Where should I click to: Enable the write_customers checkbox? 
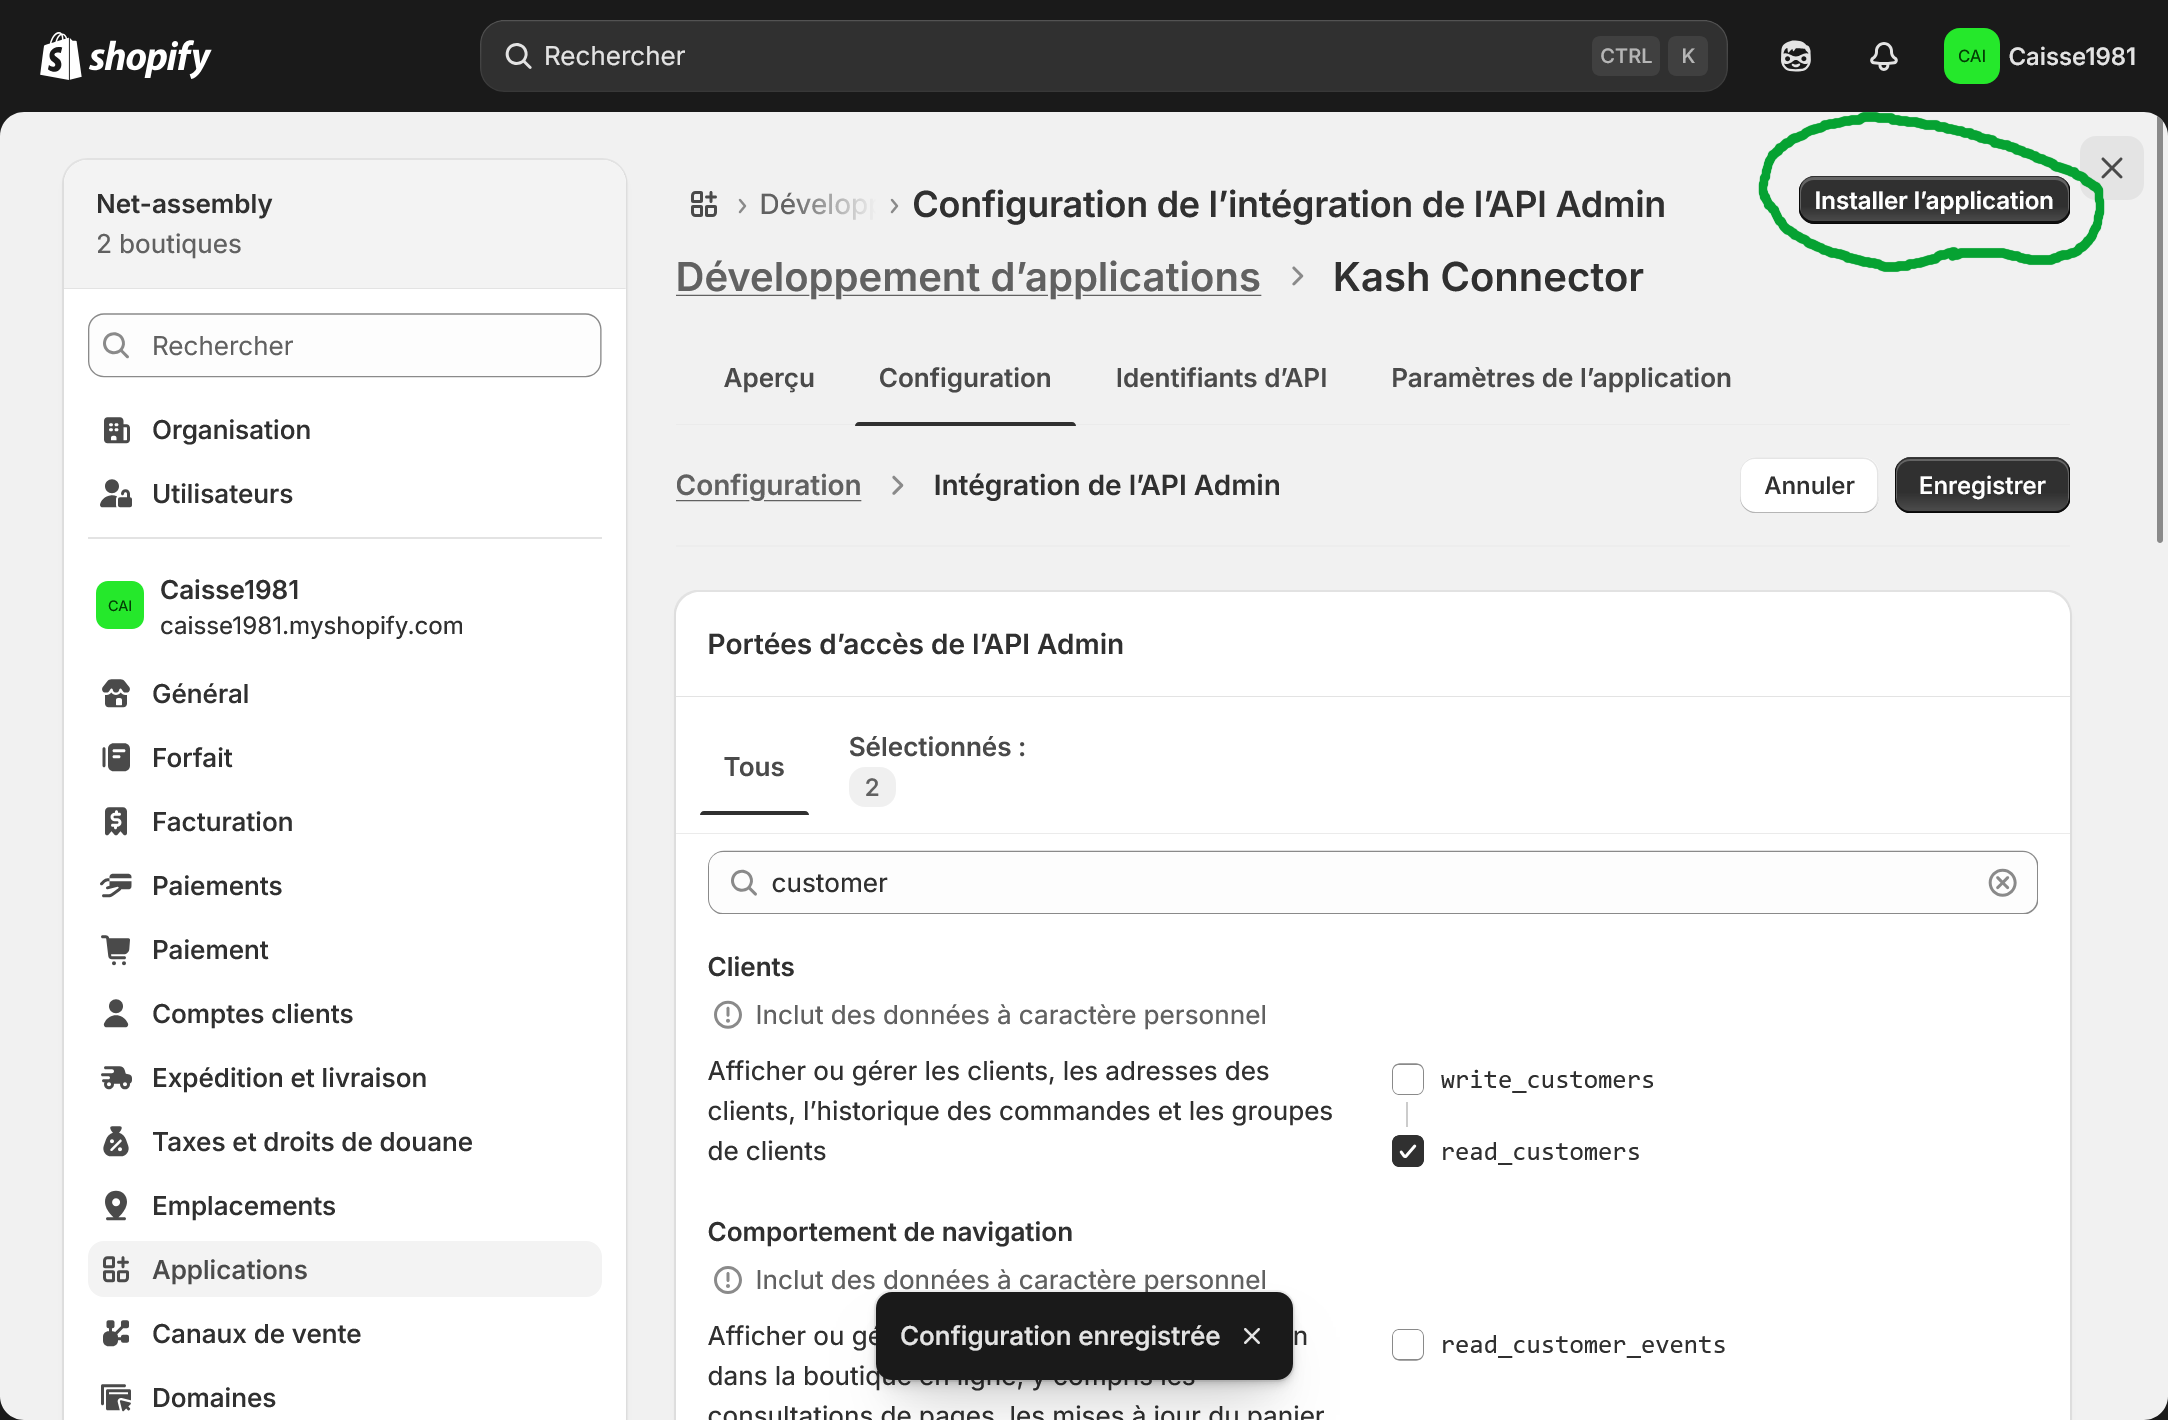[1407, 1079]
